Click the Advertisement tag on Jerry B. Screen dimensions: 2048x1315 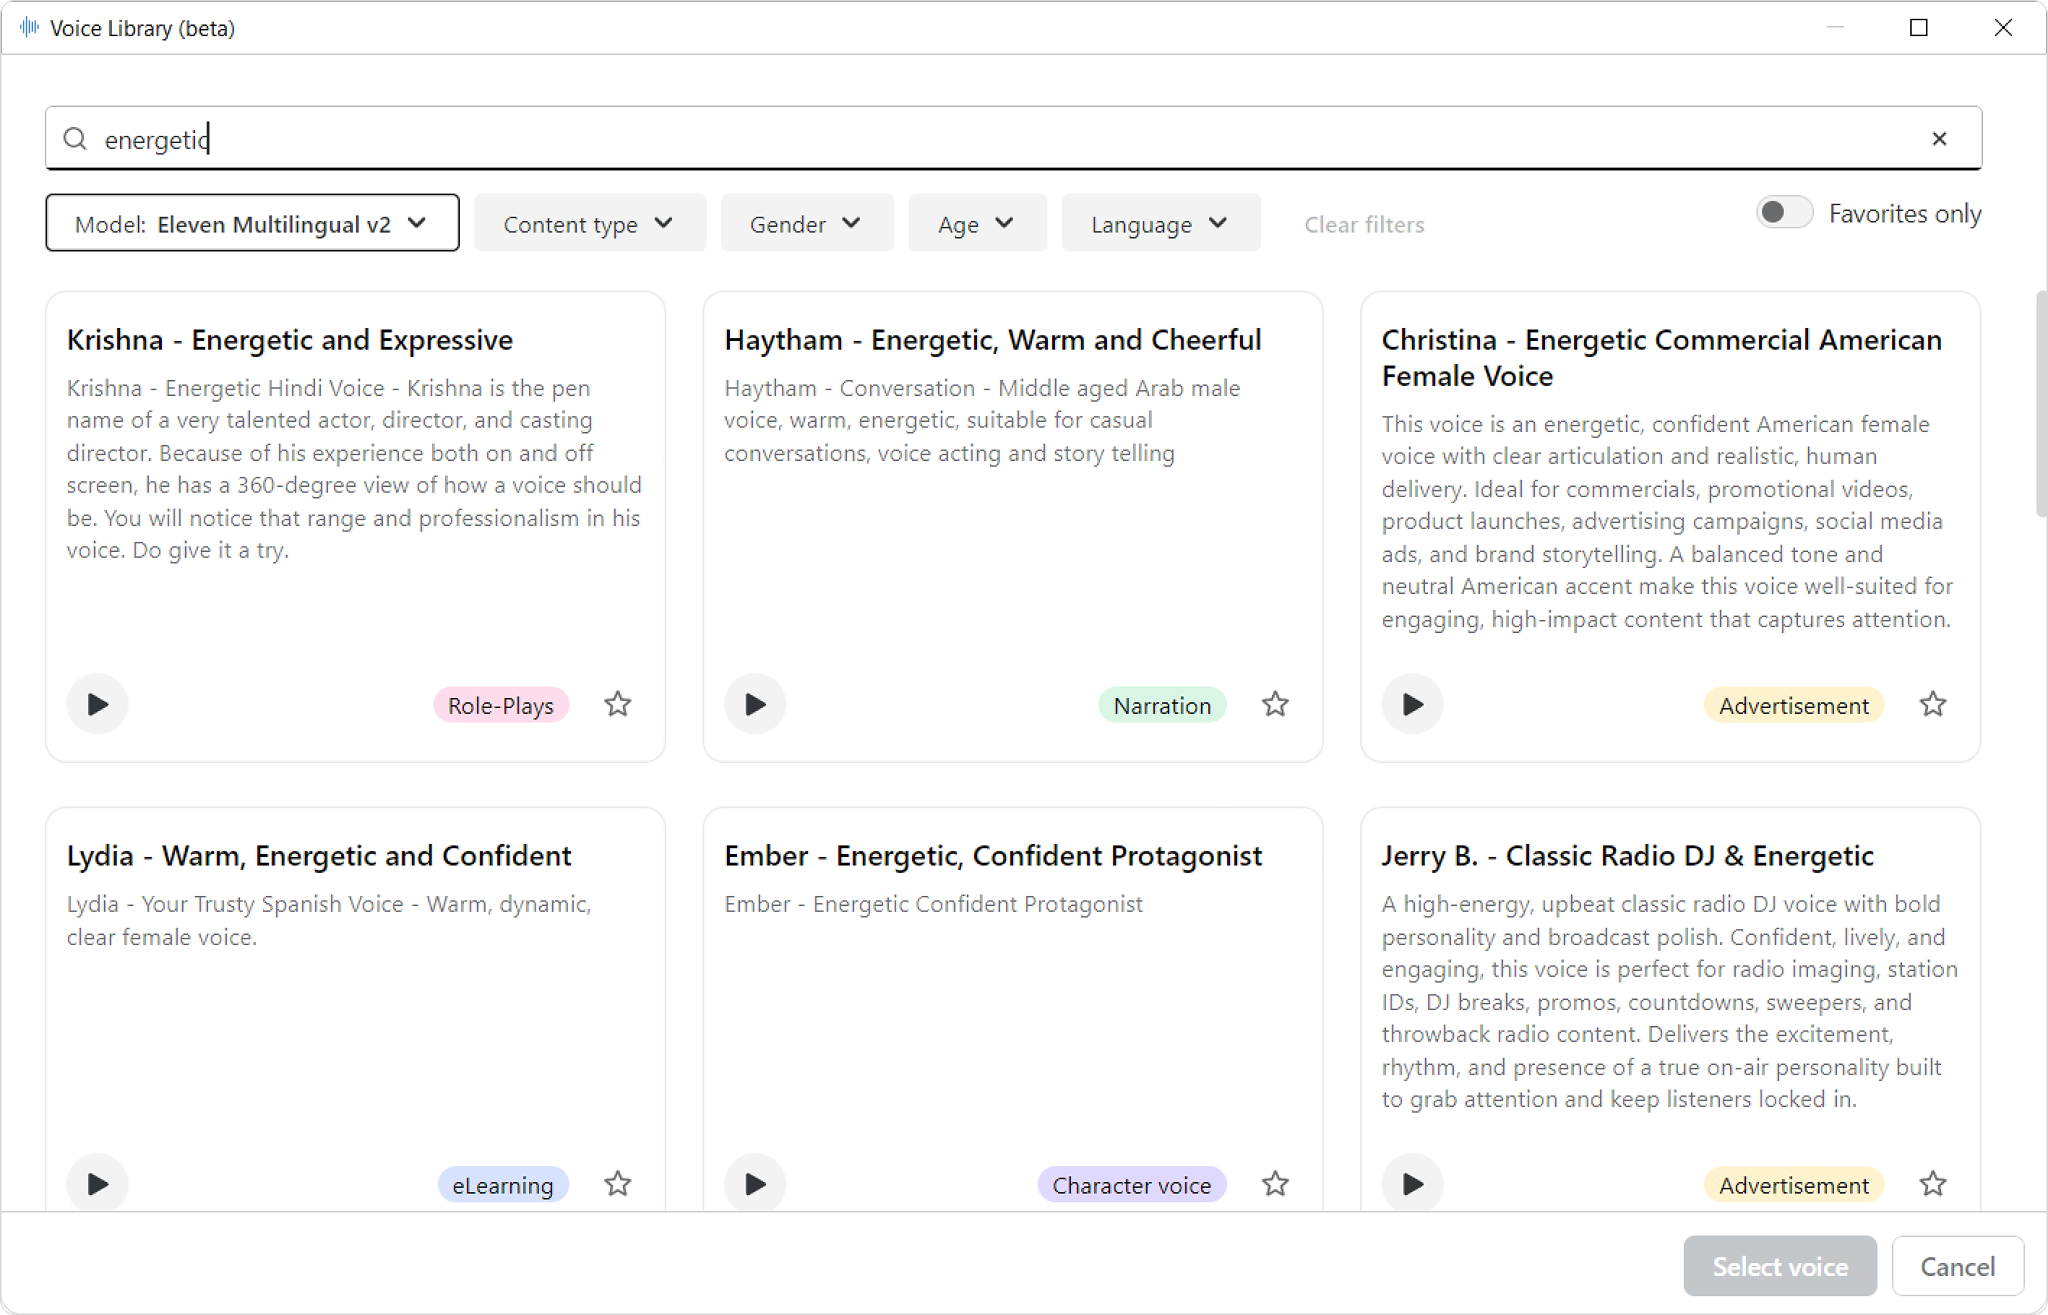[1793, 1185]
